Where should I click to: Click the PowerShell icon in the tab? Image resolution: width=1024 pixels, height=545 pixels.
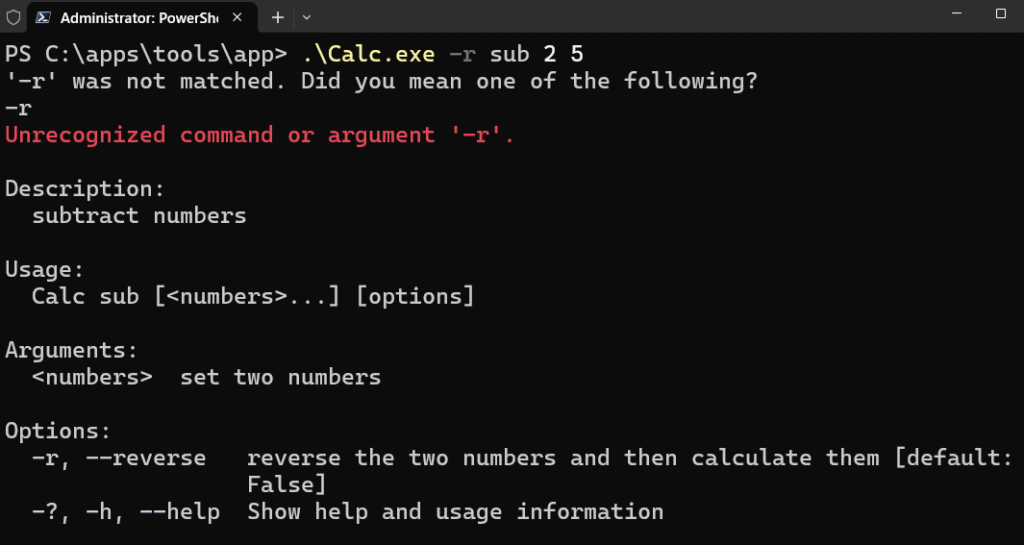(43, 18)
